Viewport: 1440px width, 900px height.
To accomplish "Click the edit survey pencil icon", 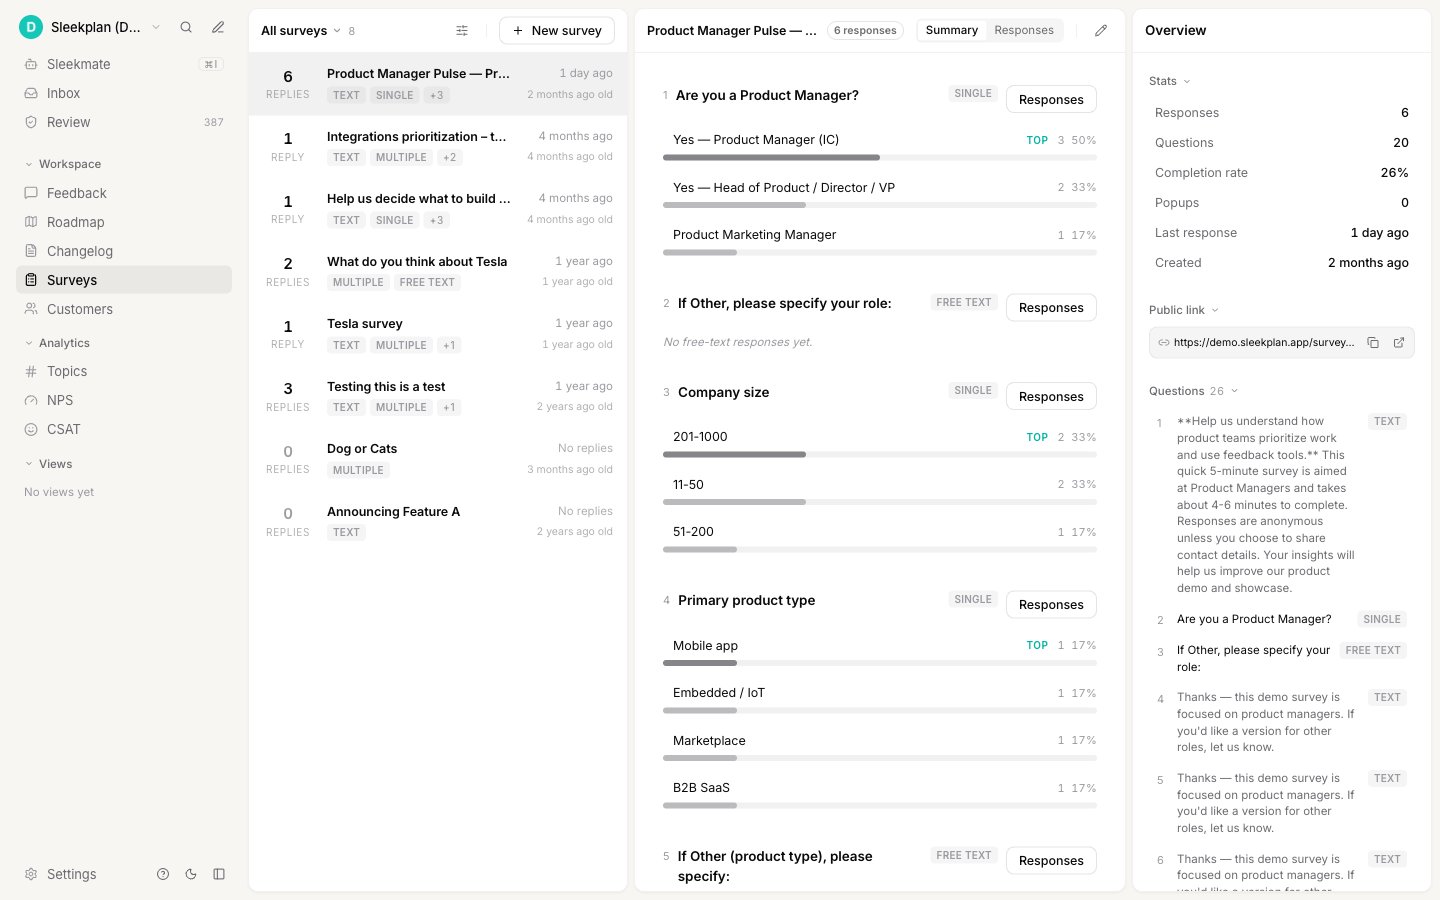I will click(x=1101, y=31).
